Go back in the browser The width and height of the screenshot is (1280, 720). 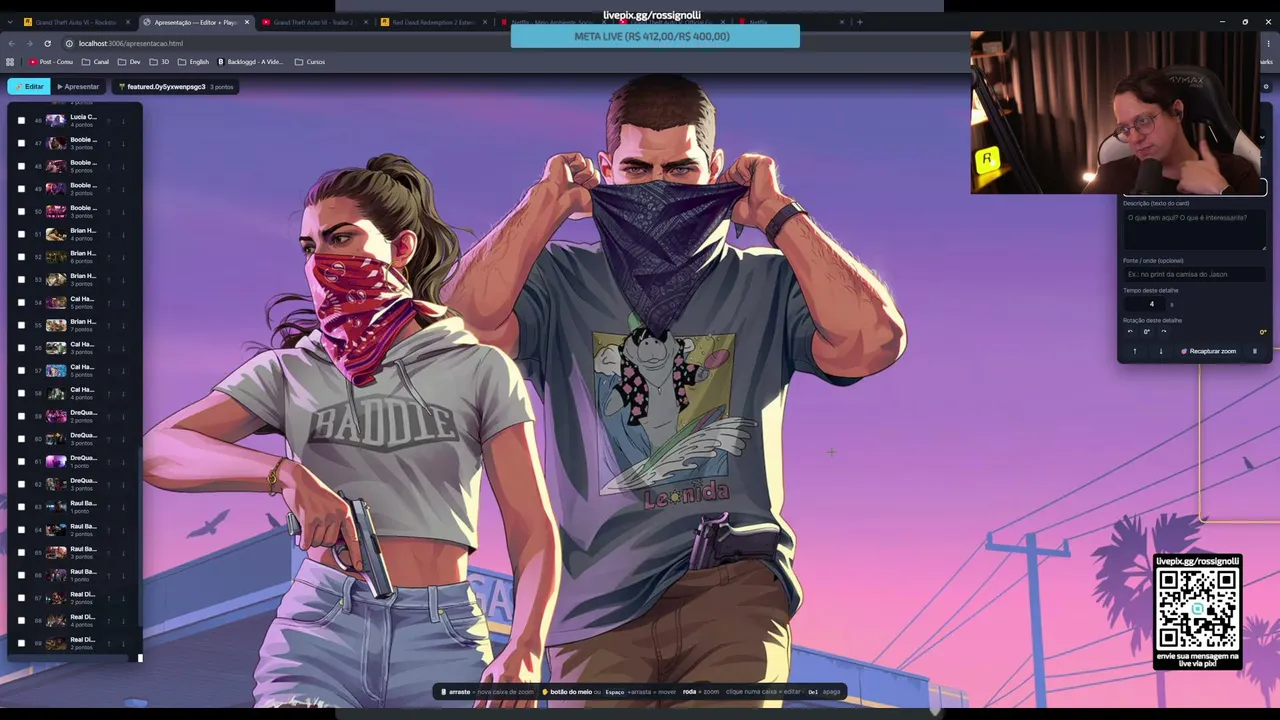[11, 43]
